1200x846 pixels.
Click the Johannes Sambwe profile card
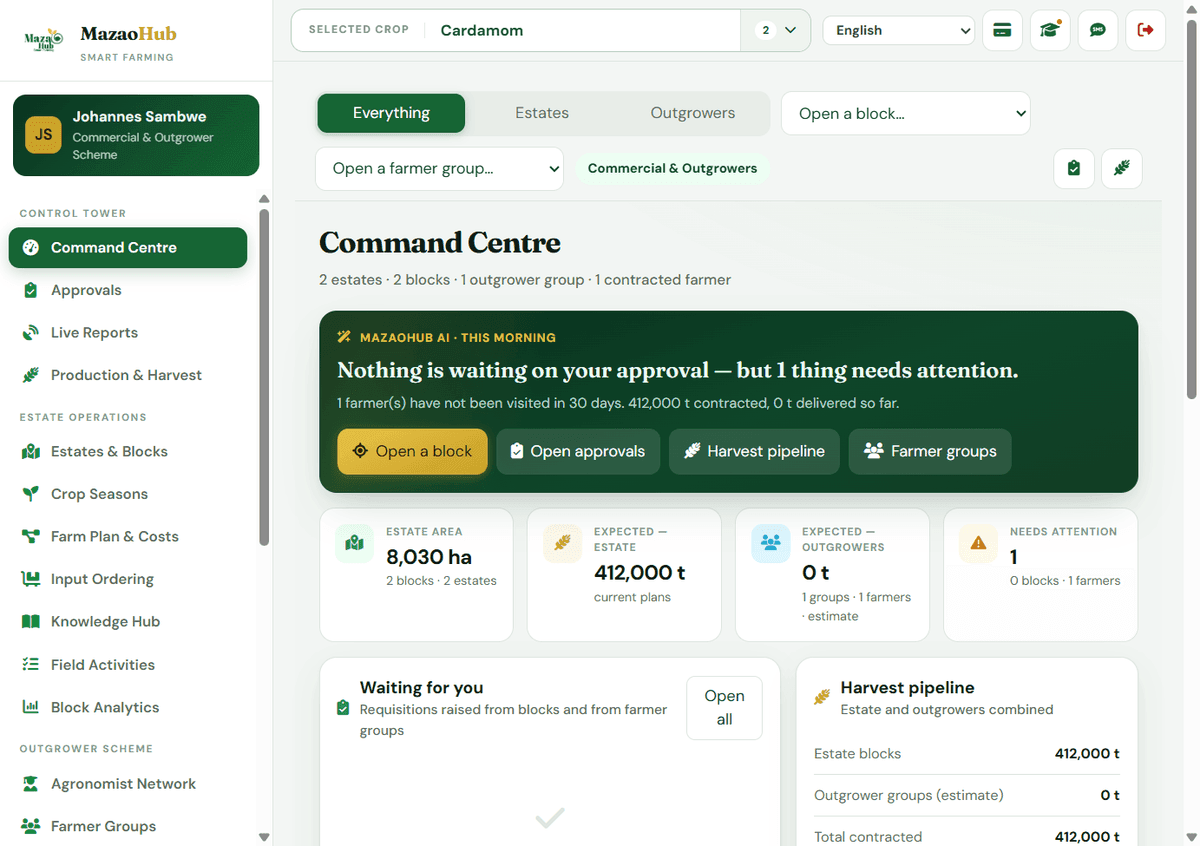(x=136, y=135)
